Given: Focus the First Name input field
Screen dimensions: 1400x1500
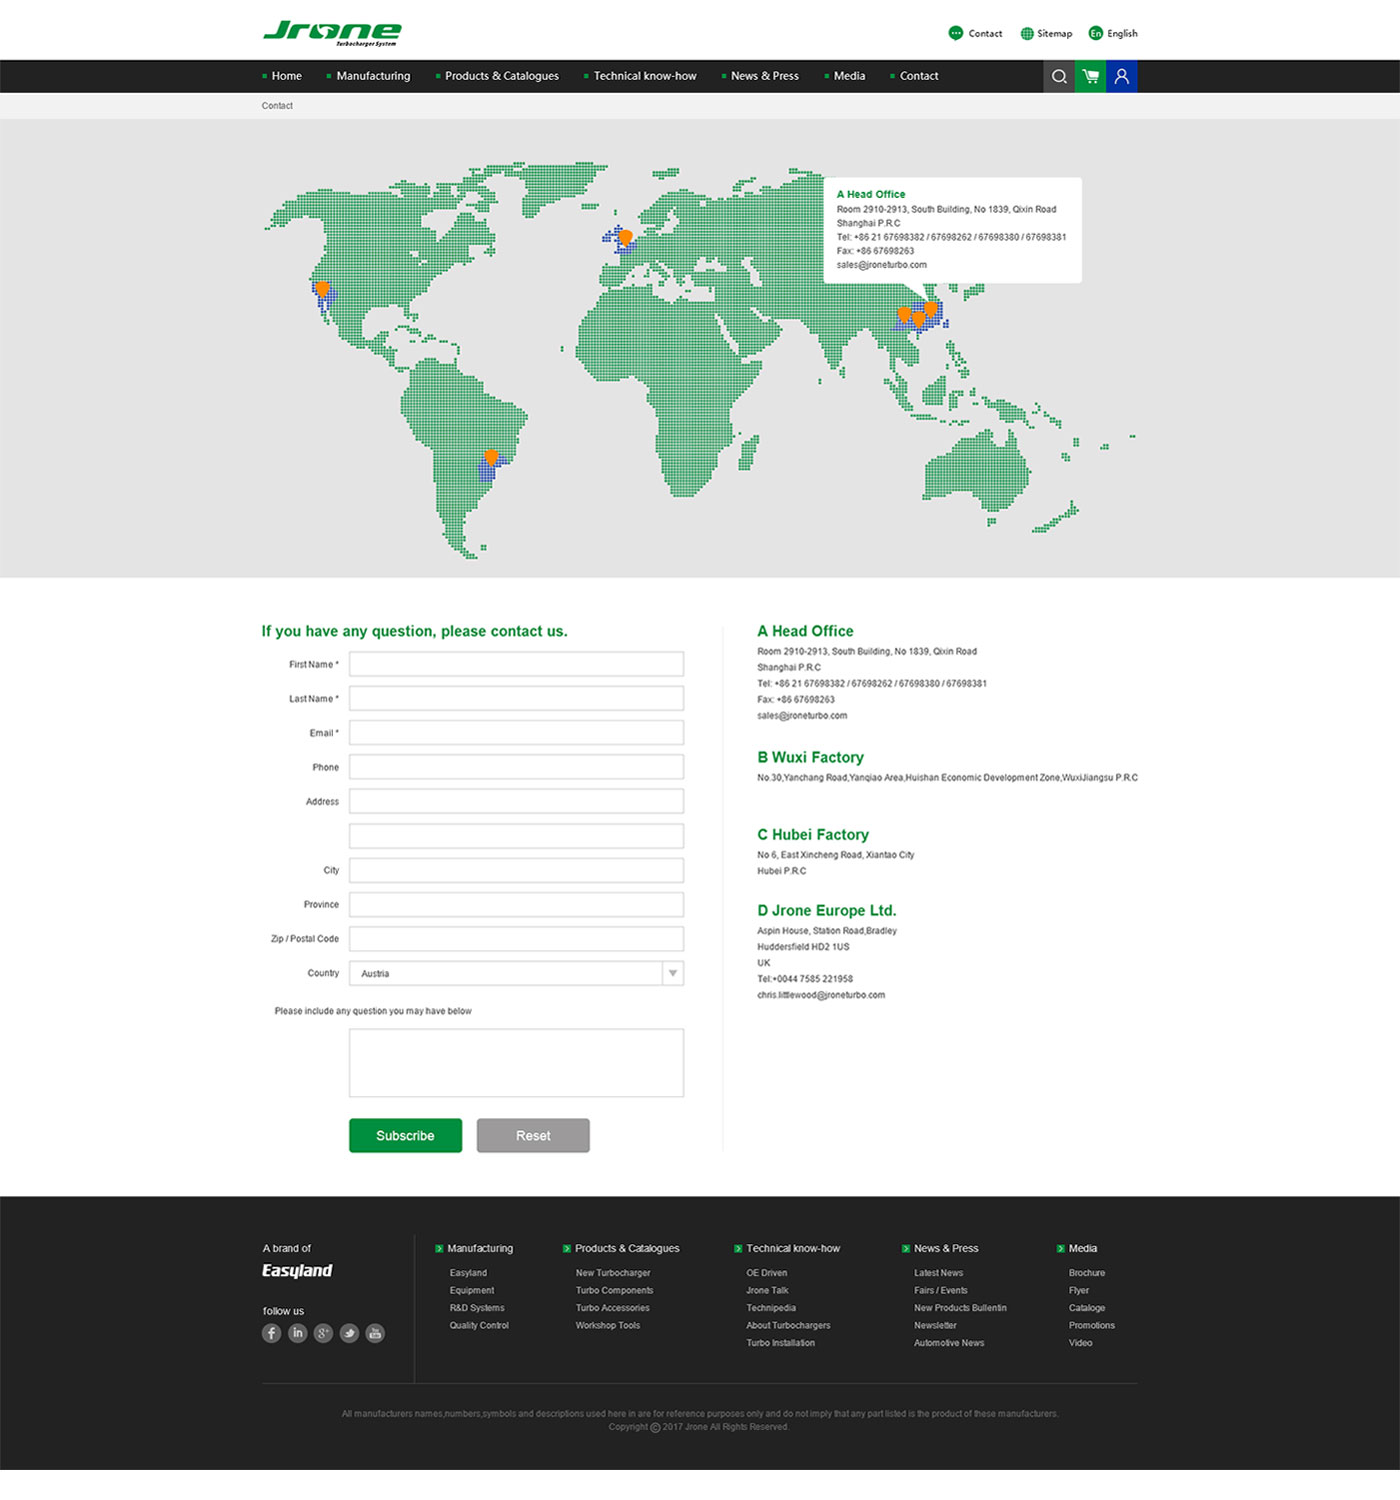Looking at the screenshot, I should (x=516, y=664).
